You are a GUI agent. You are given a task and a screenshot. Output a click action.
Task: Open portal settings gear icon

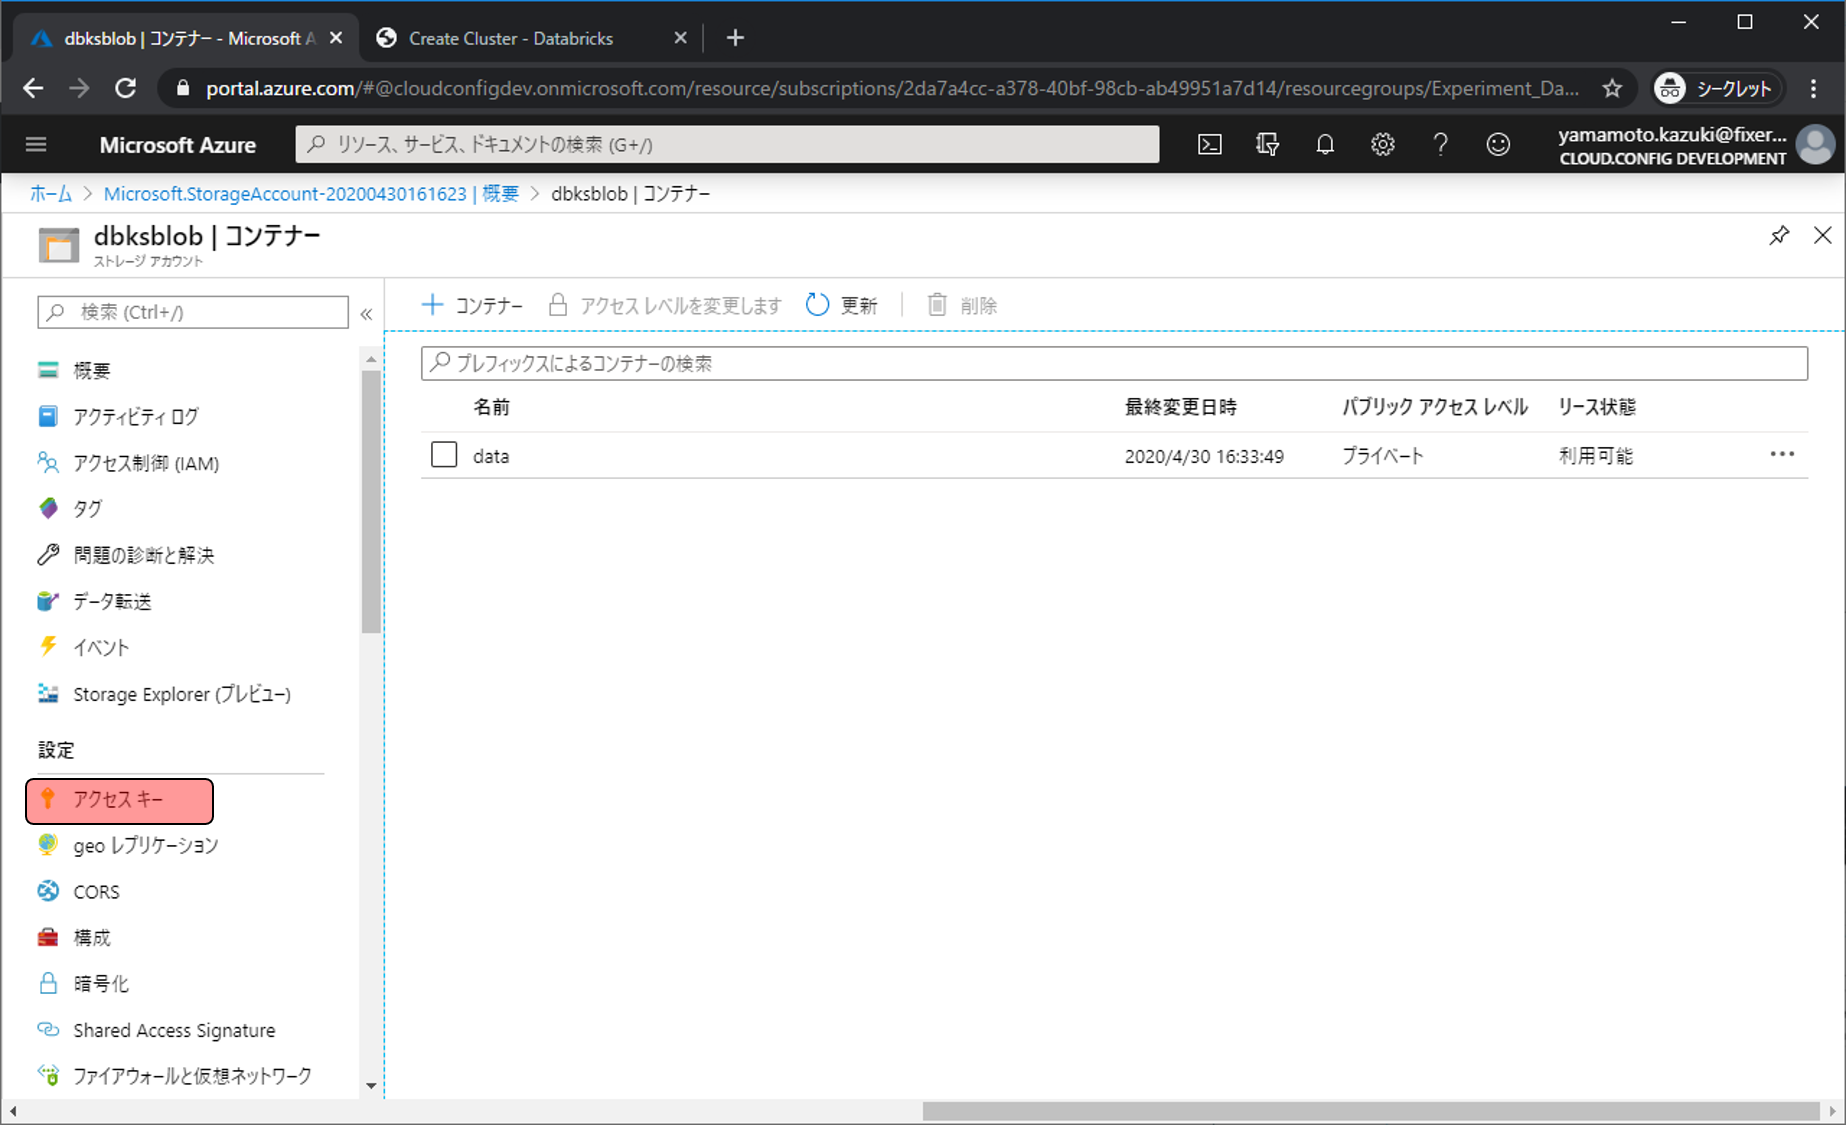(x=1382, y=145)
